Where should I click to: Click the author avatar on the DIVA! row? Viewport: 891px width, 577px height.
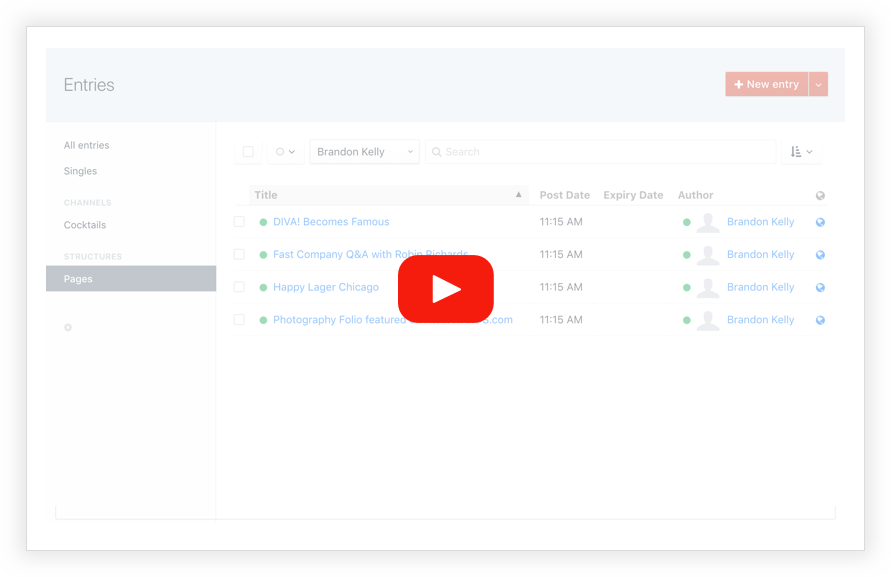pos(708,222)
